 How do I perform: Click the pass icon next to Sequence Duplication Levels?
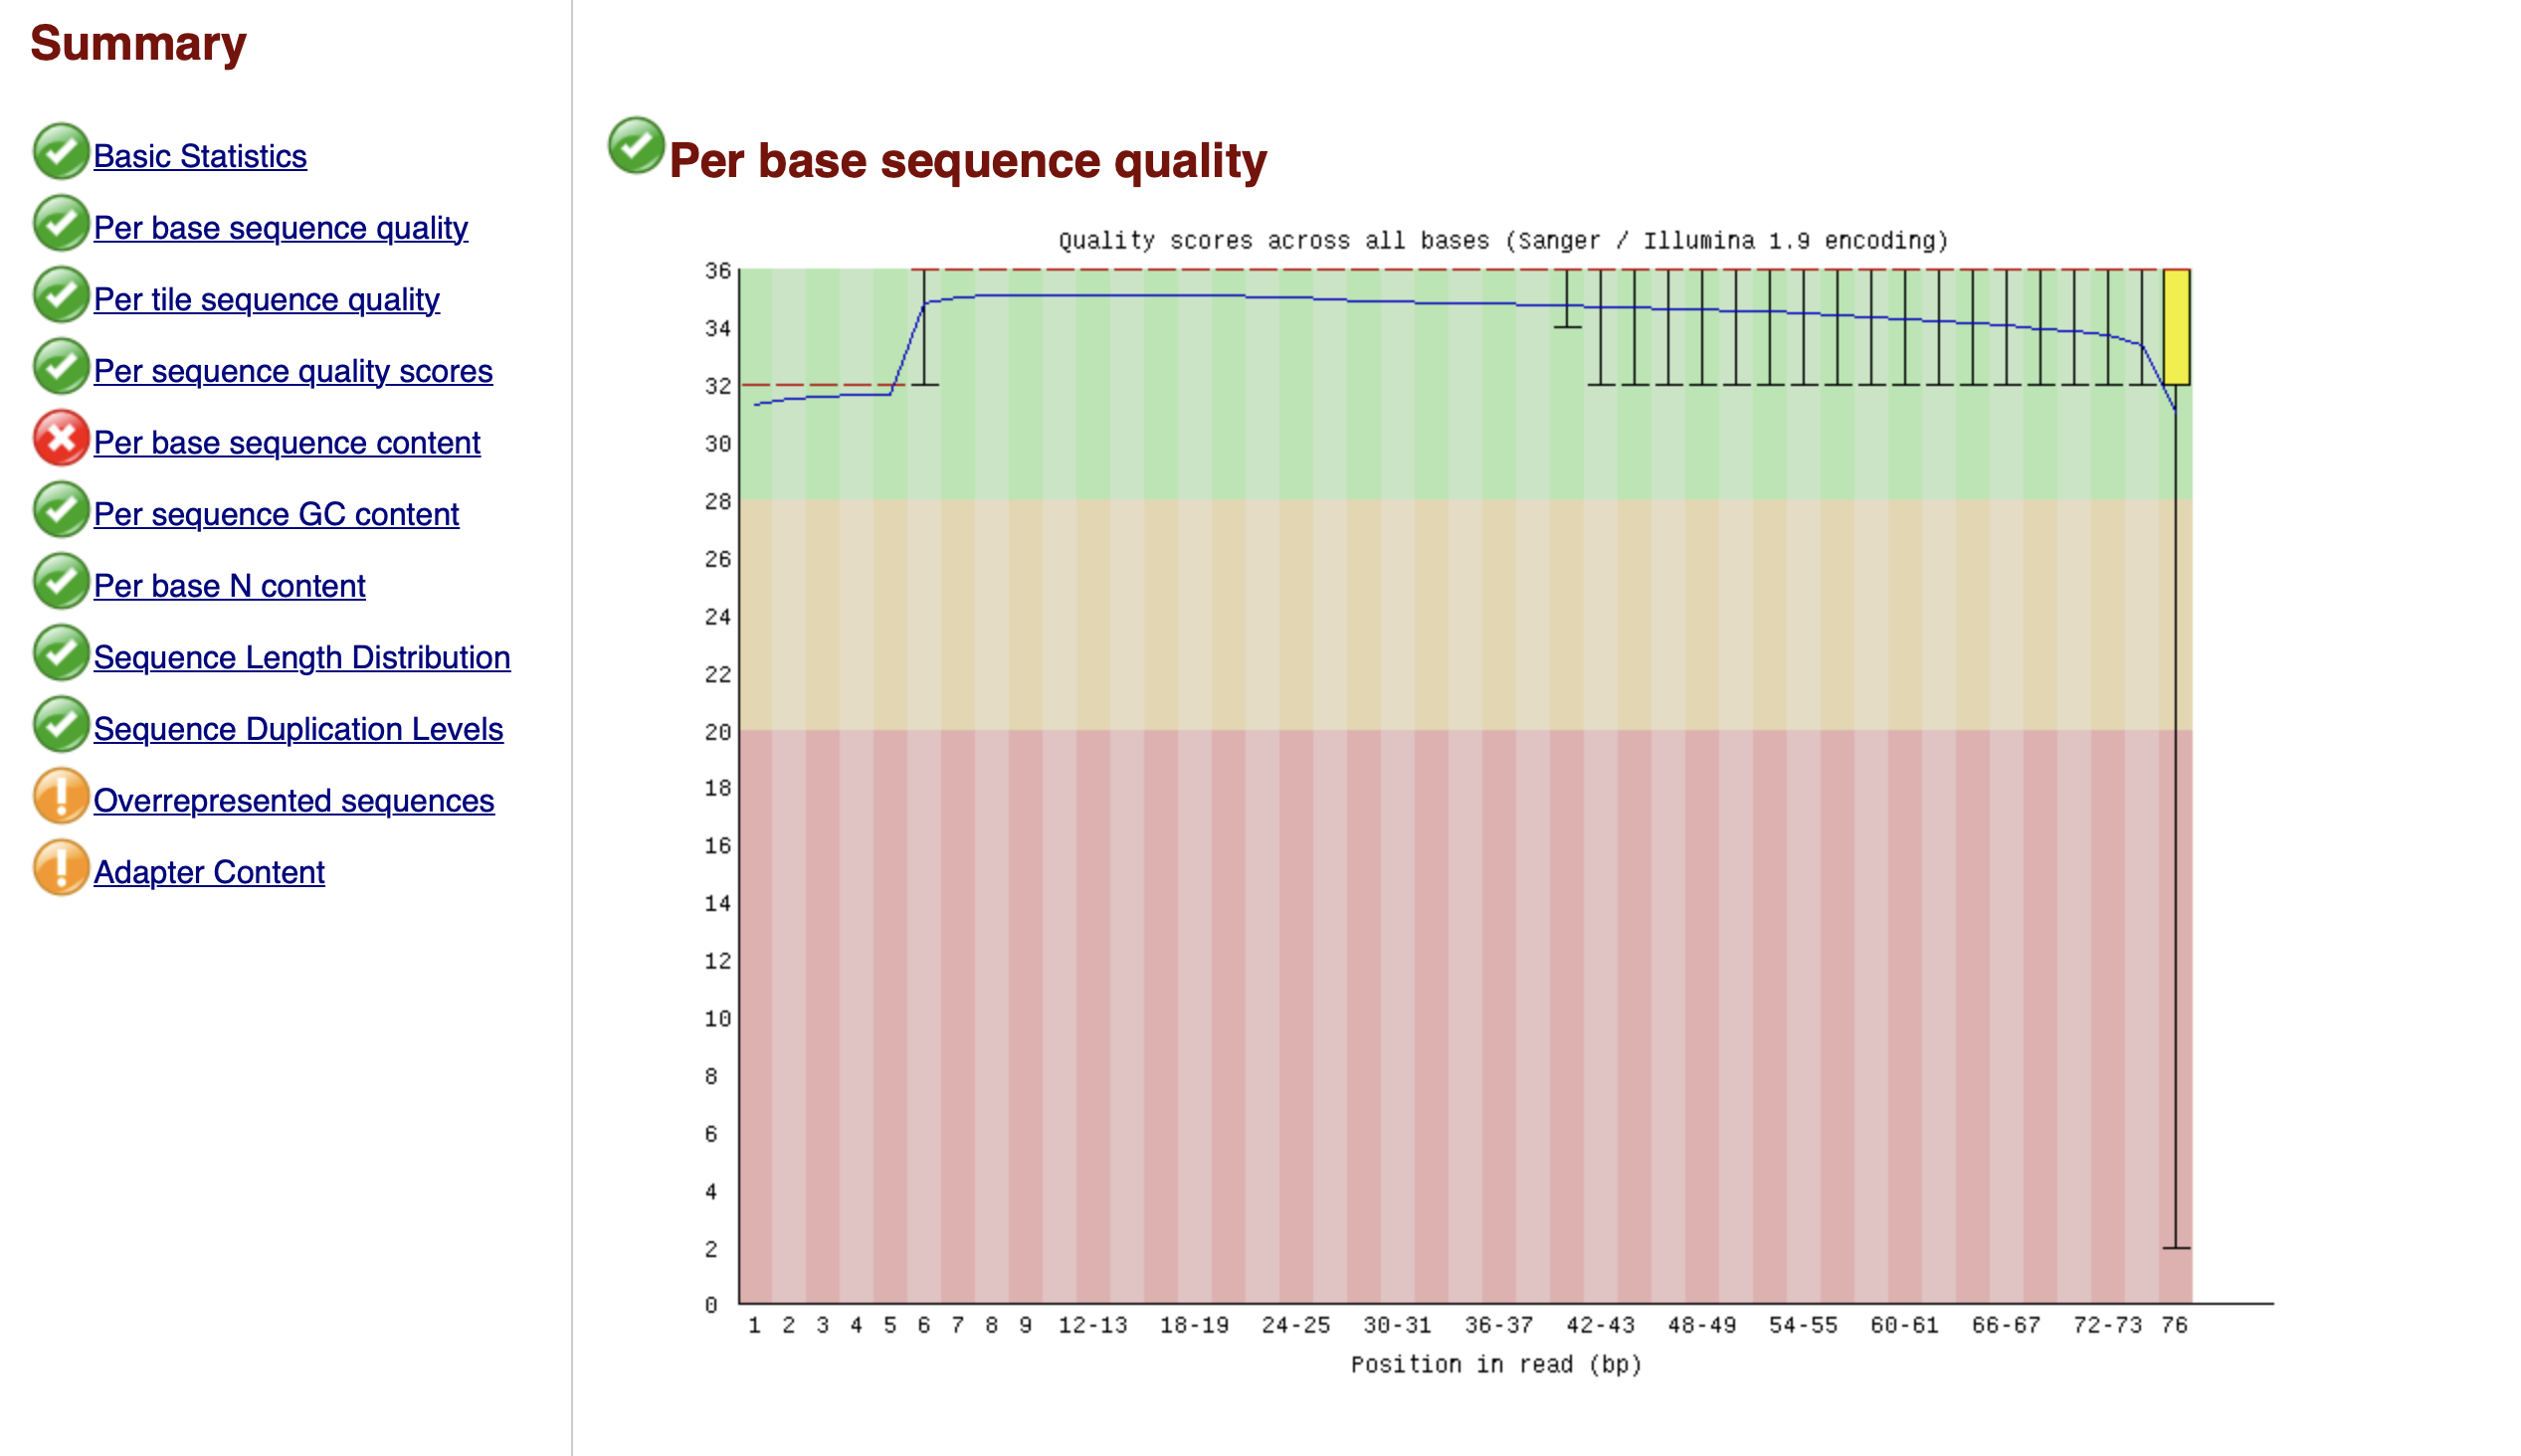coord(59,728)
